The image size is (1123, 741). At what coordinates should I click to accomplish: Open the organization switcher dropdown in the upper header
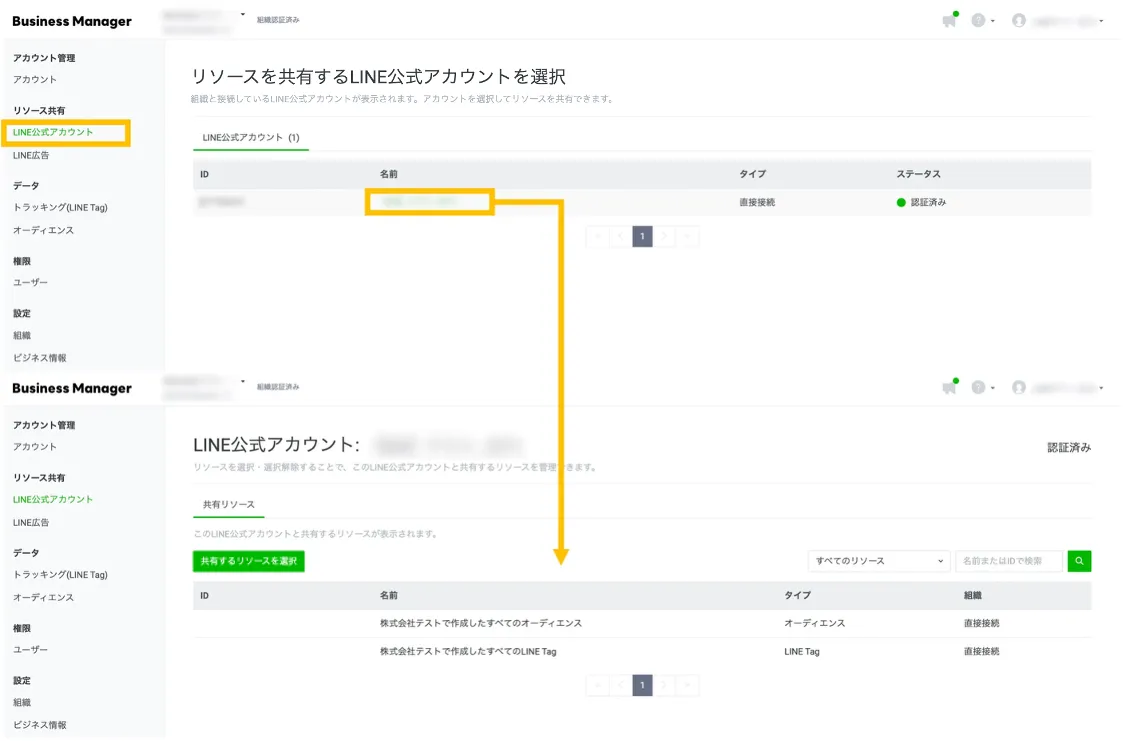243,15
